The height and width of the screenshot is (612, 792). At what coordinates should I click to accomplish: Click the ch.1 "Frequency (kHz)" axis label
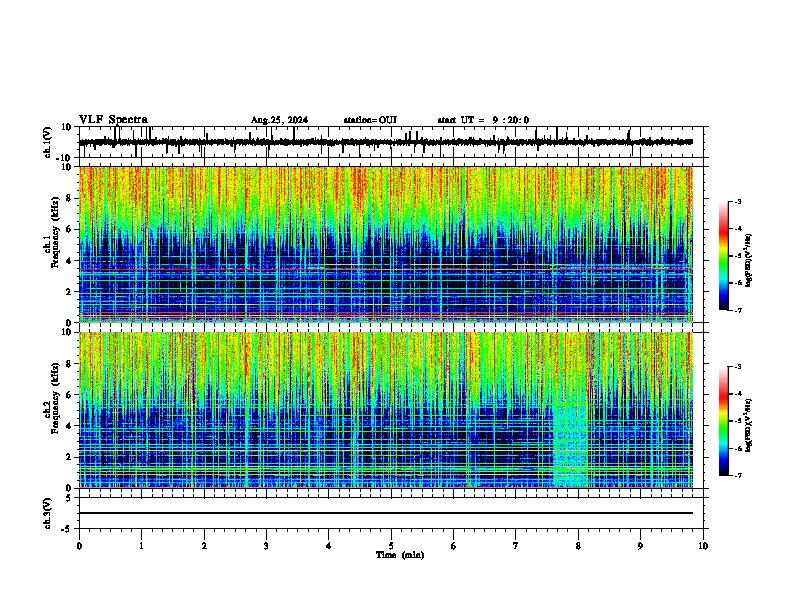(x=56, y=232)
